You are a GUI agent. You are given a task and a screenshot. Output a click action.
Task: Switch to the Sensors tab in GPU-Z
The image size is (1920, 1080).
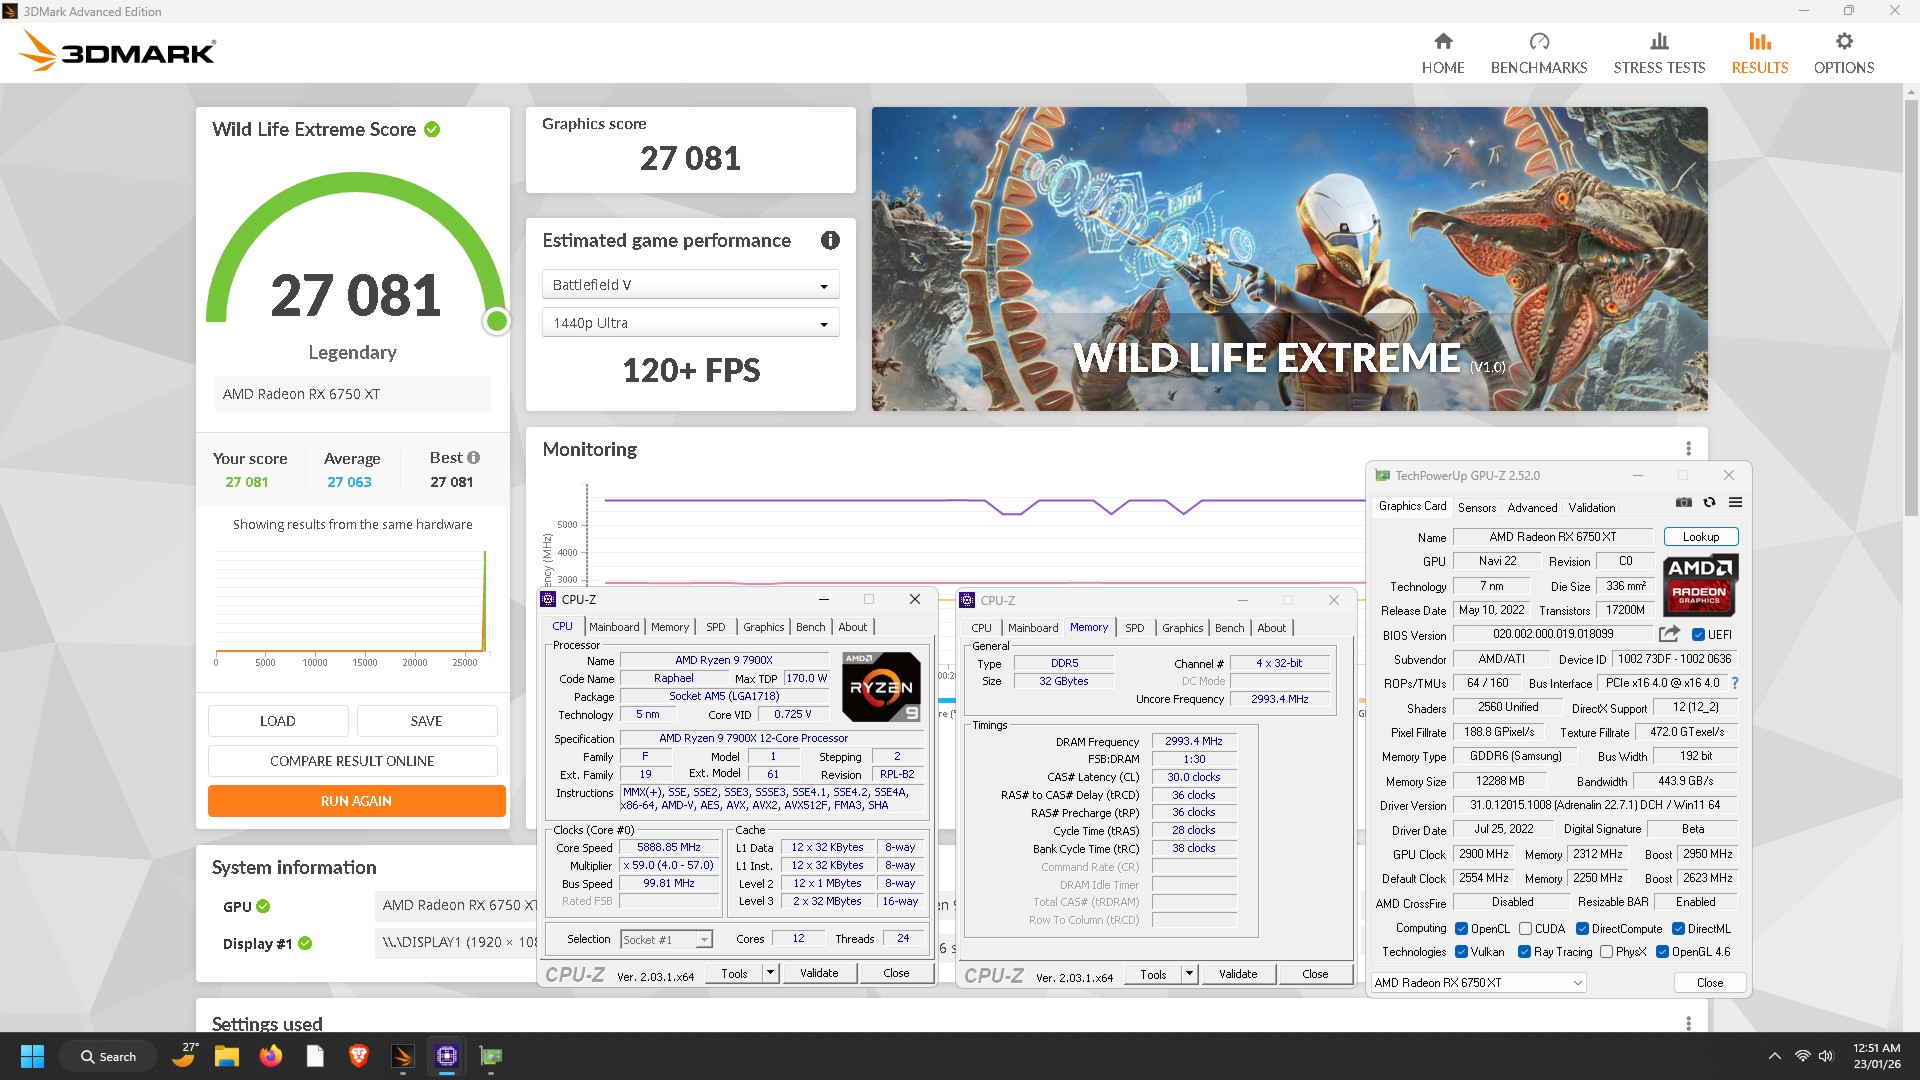(x=1476, y=507)
